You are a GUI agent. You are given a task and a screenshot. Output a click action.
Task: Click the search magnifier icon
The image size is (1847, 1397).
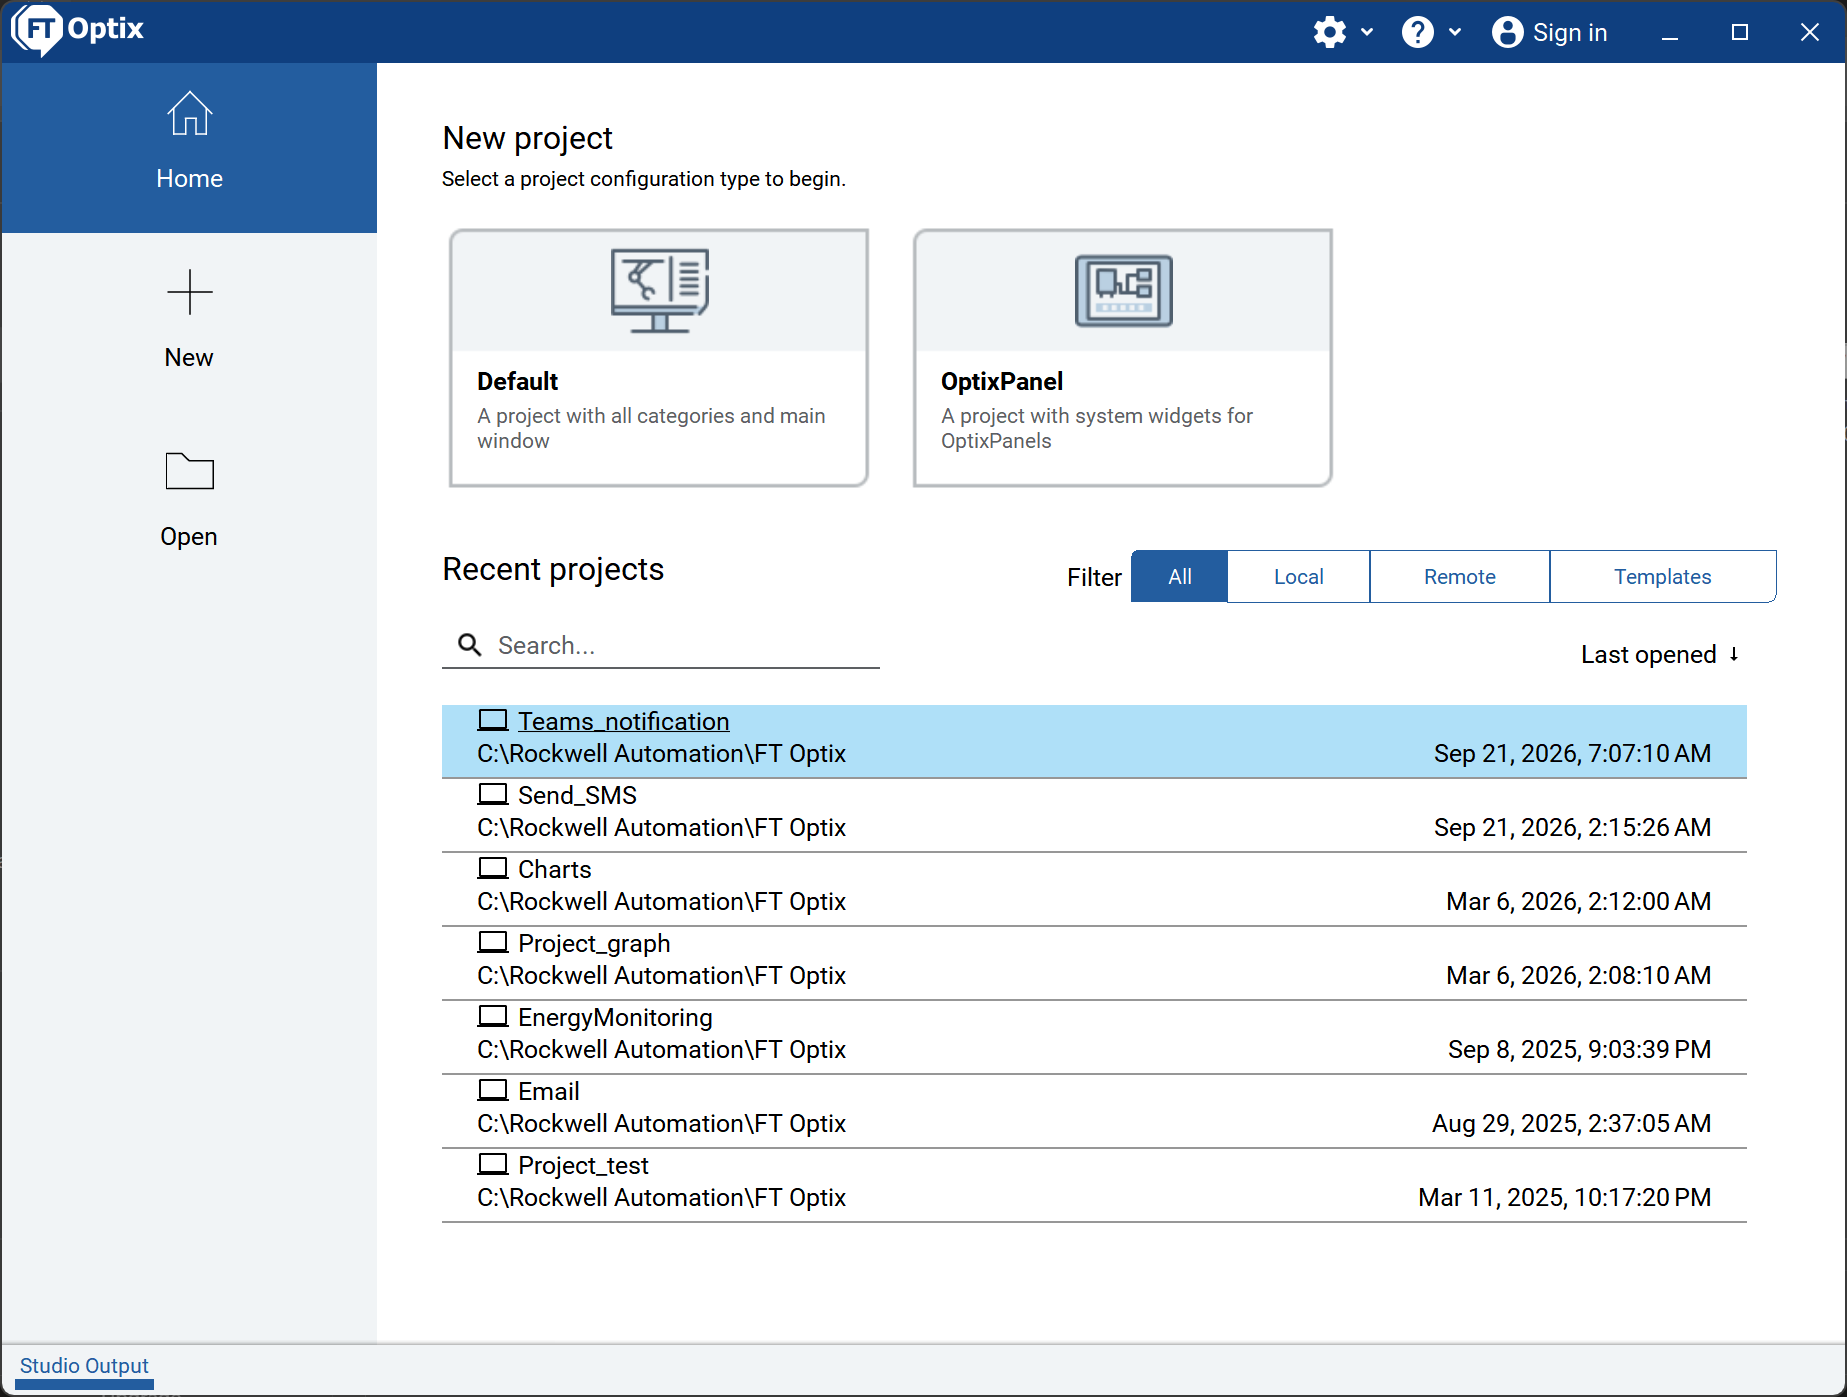(x=469, y=645)
